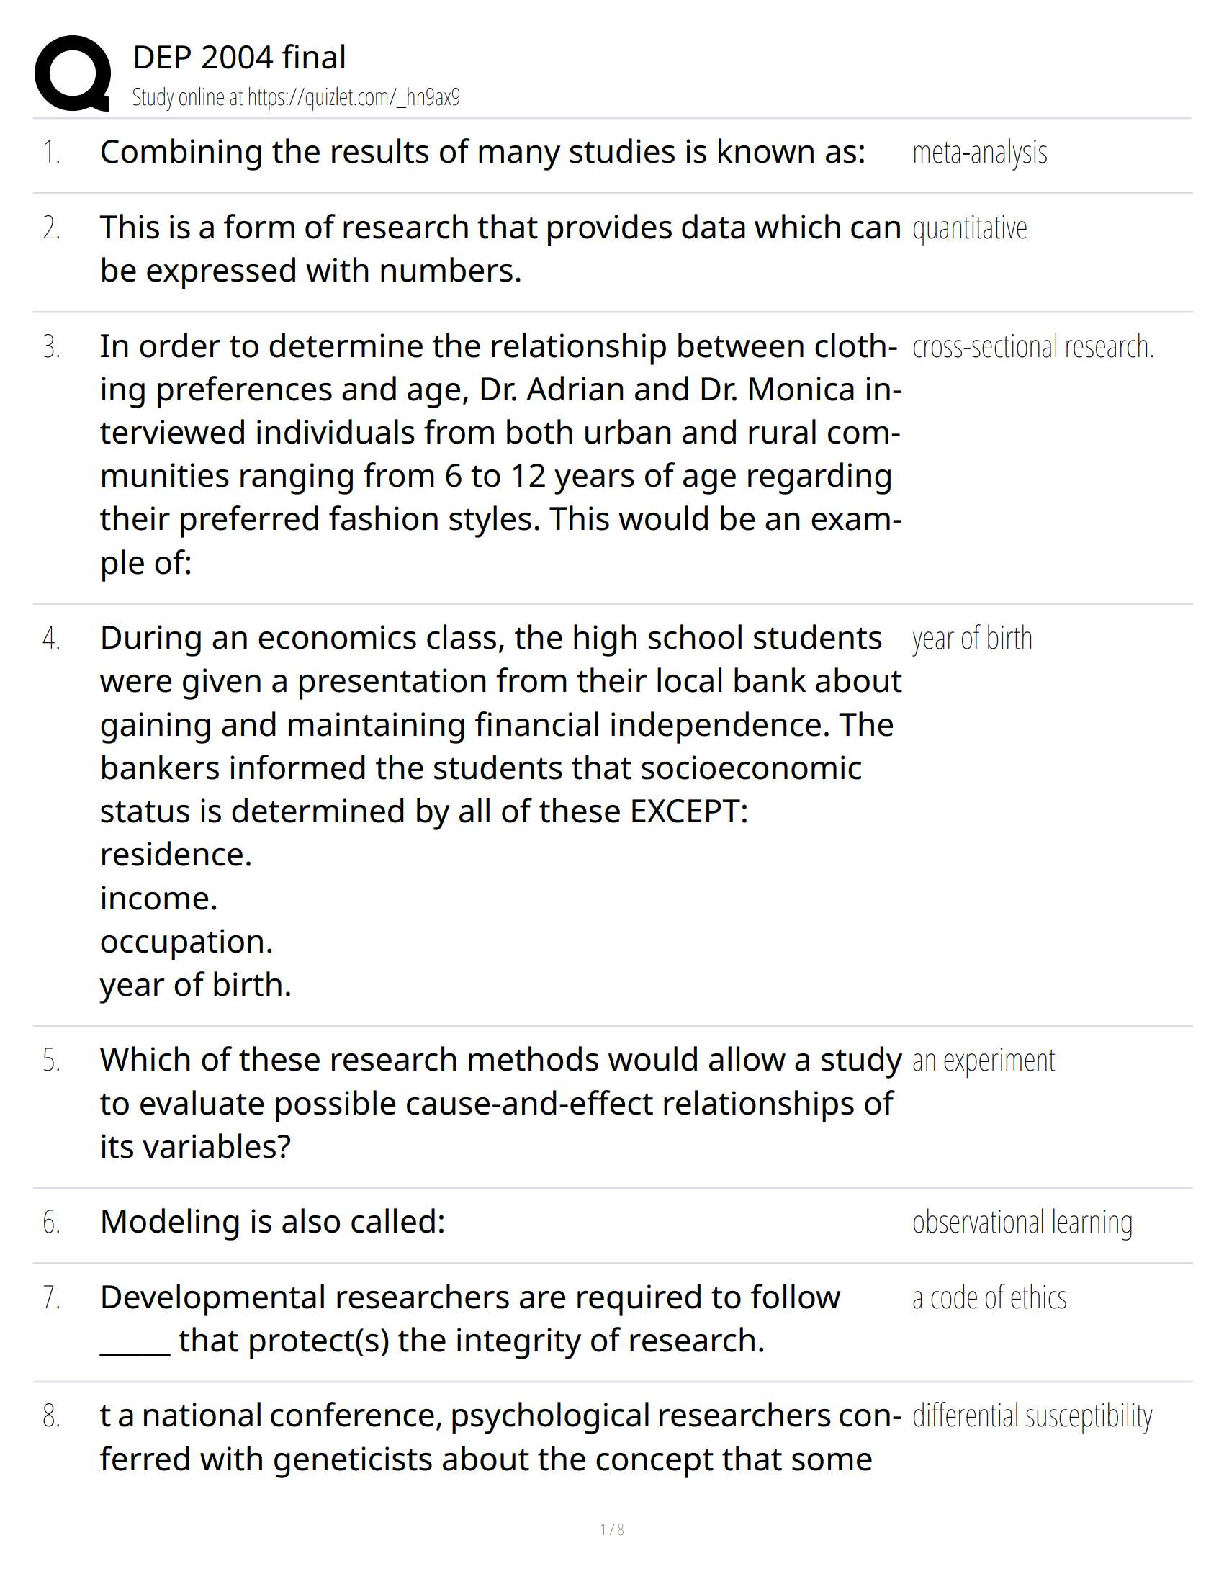Click question 3 about clothing preferences and age
This screenshot has height=1584, width=1224.
(500, 454)
